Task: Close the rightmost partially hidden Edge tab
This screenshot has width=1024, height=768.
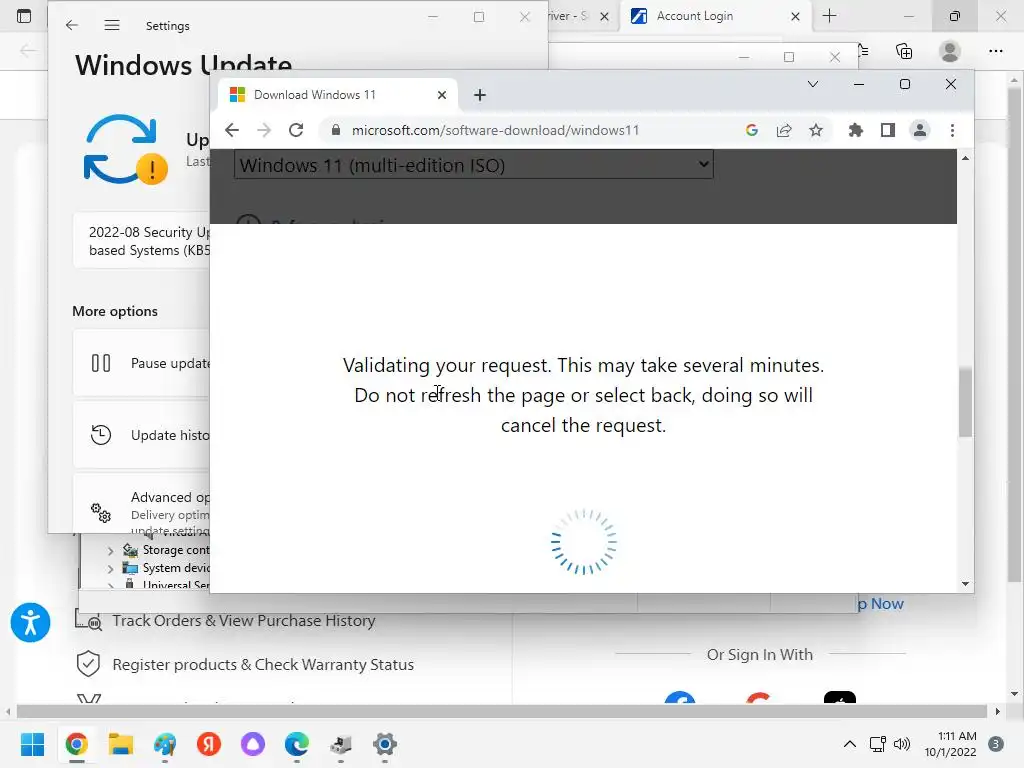Action: tap(605, 16)
